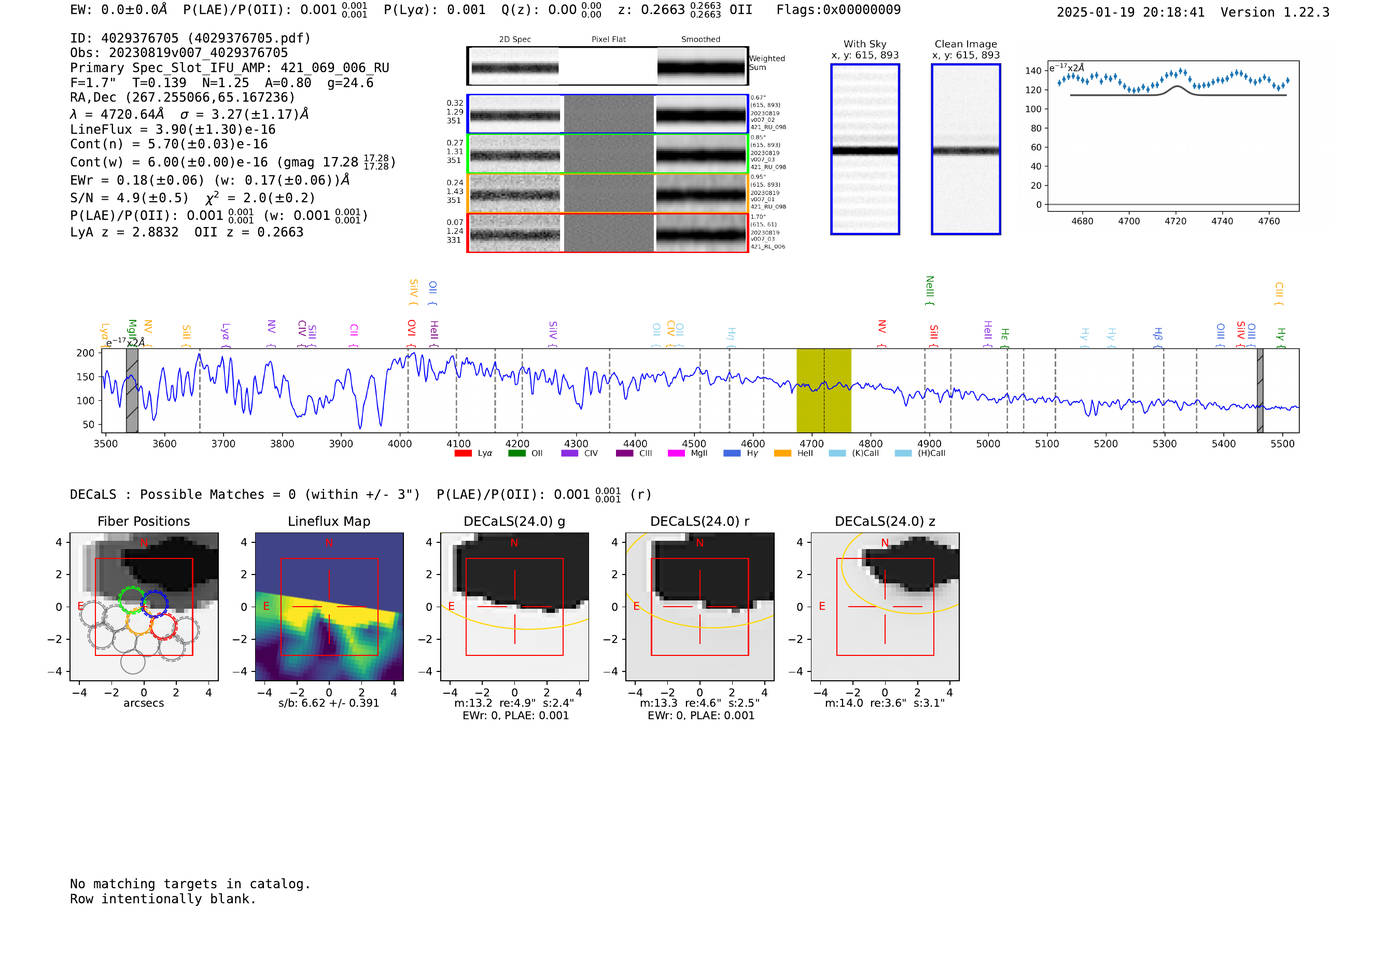
Task: Click the LineFlux = 3.90(±1.30)e-16 text
Action: coord(173,130)
